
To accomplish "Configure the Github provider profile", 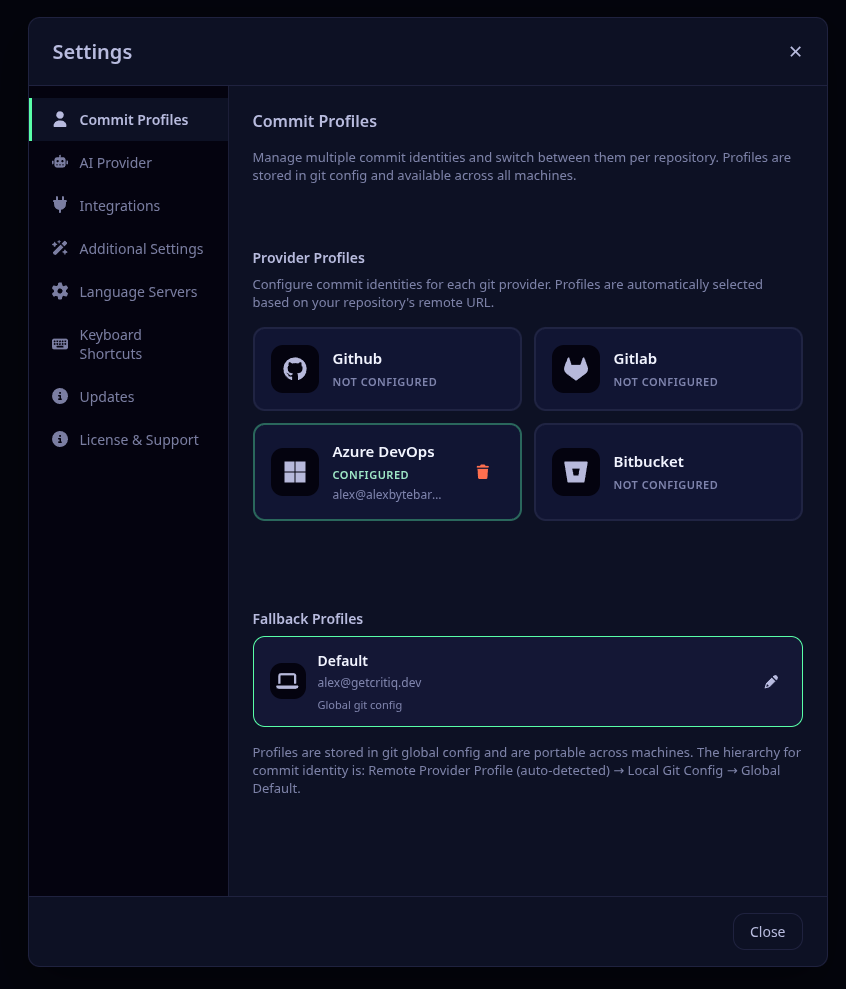I will [x=387, y=368].
